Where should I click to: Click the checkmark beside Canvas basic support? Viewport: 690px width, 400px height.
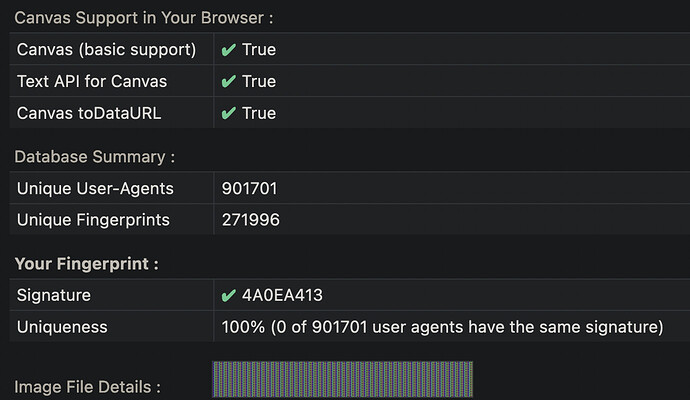click(228, 50)
